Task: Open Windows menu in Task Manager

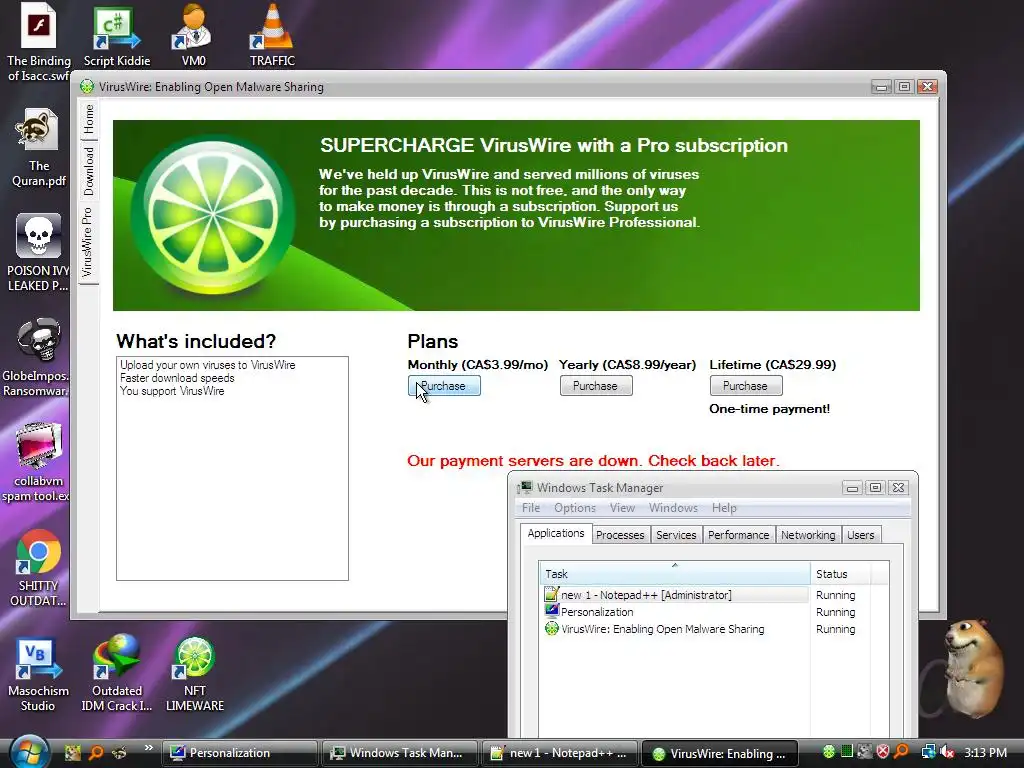Action: click(x=673, y=508)
